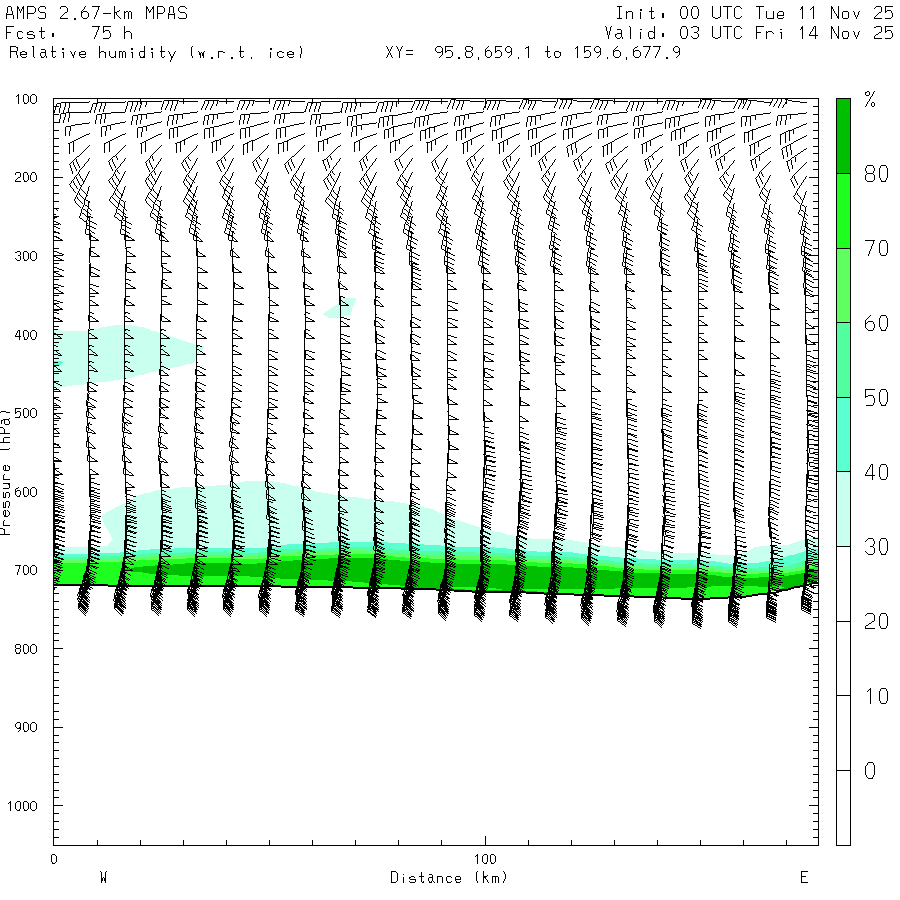Click the 'Init: 00 UTC Tue 11 Nov 25' text

pos(754,13)
